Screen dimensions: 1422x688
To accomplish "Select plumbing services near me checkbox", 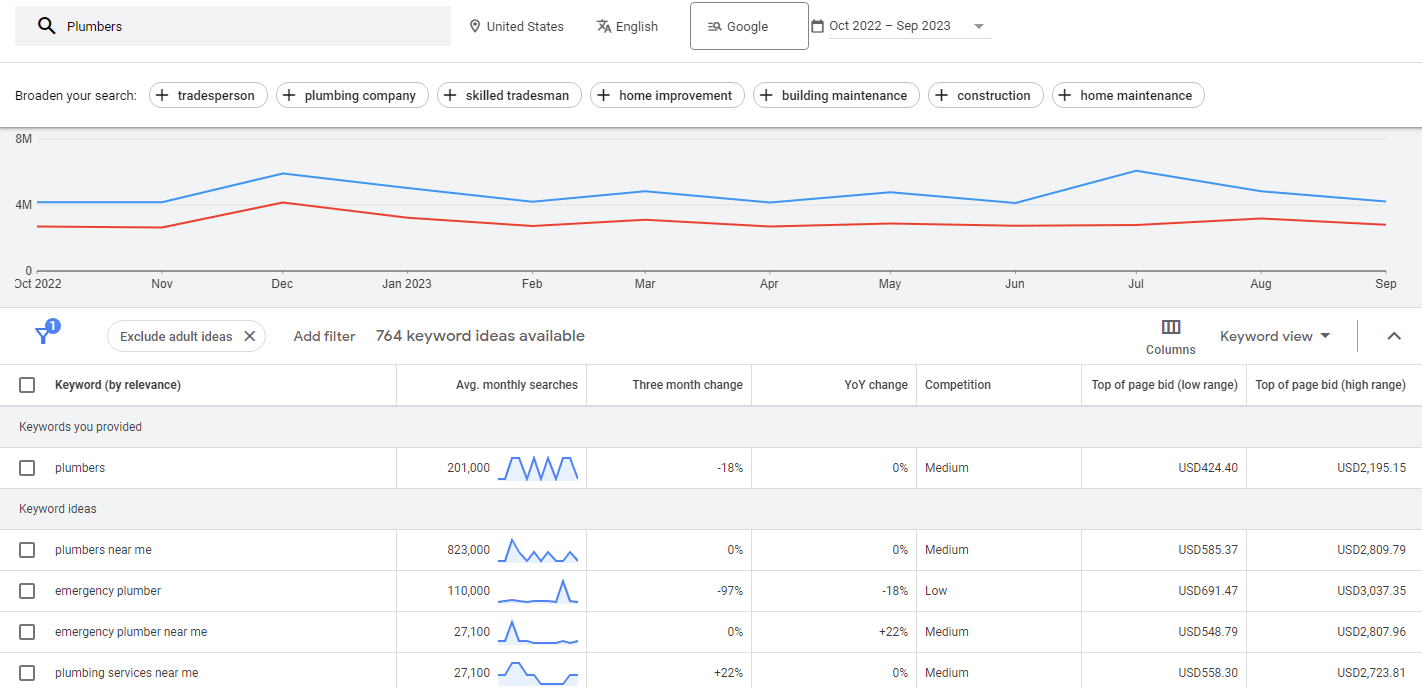I will 27,673.
